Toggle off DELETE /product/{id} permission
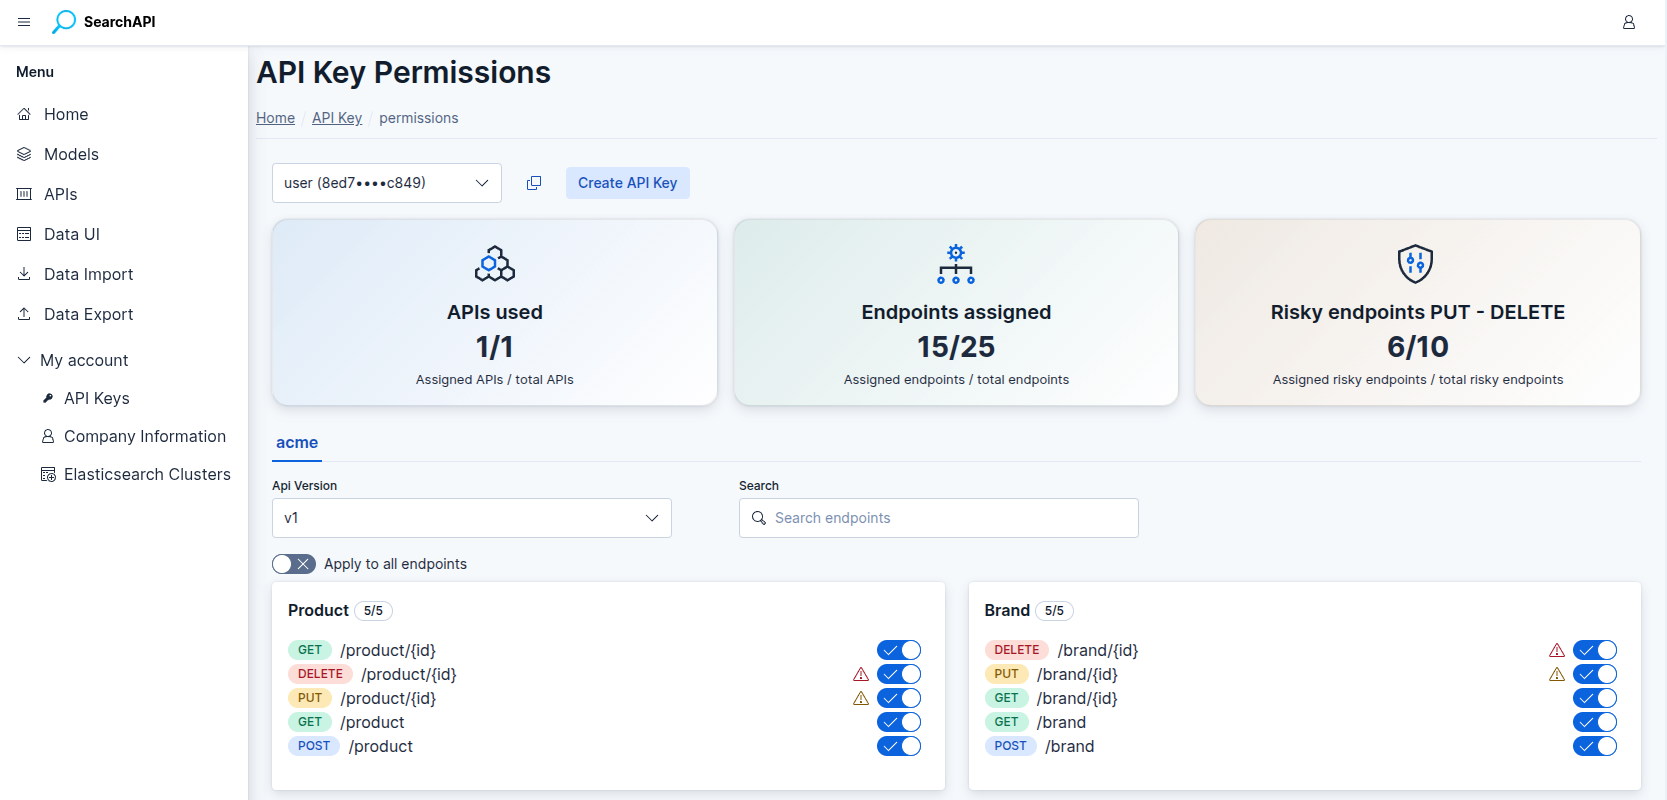The image size is (1667, 800). [x=899, y=674]
